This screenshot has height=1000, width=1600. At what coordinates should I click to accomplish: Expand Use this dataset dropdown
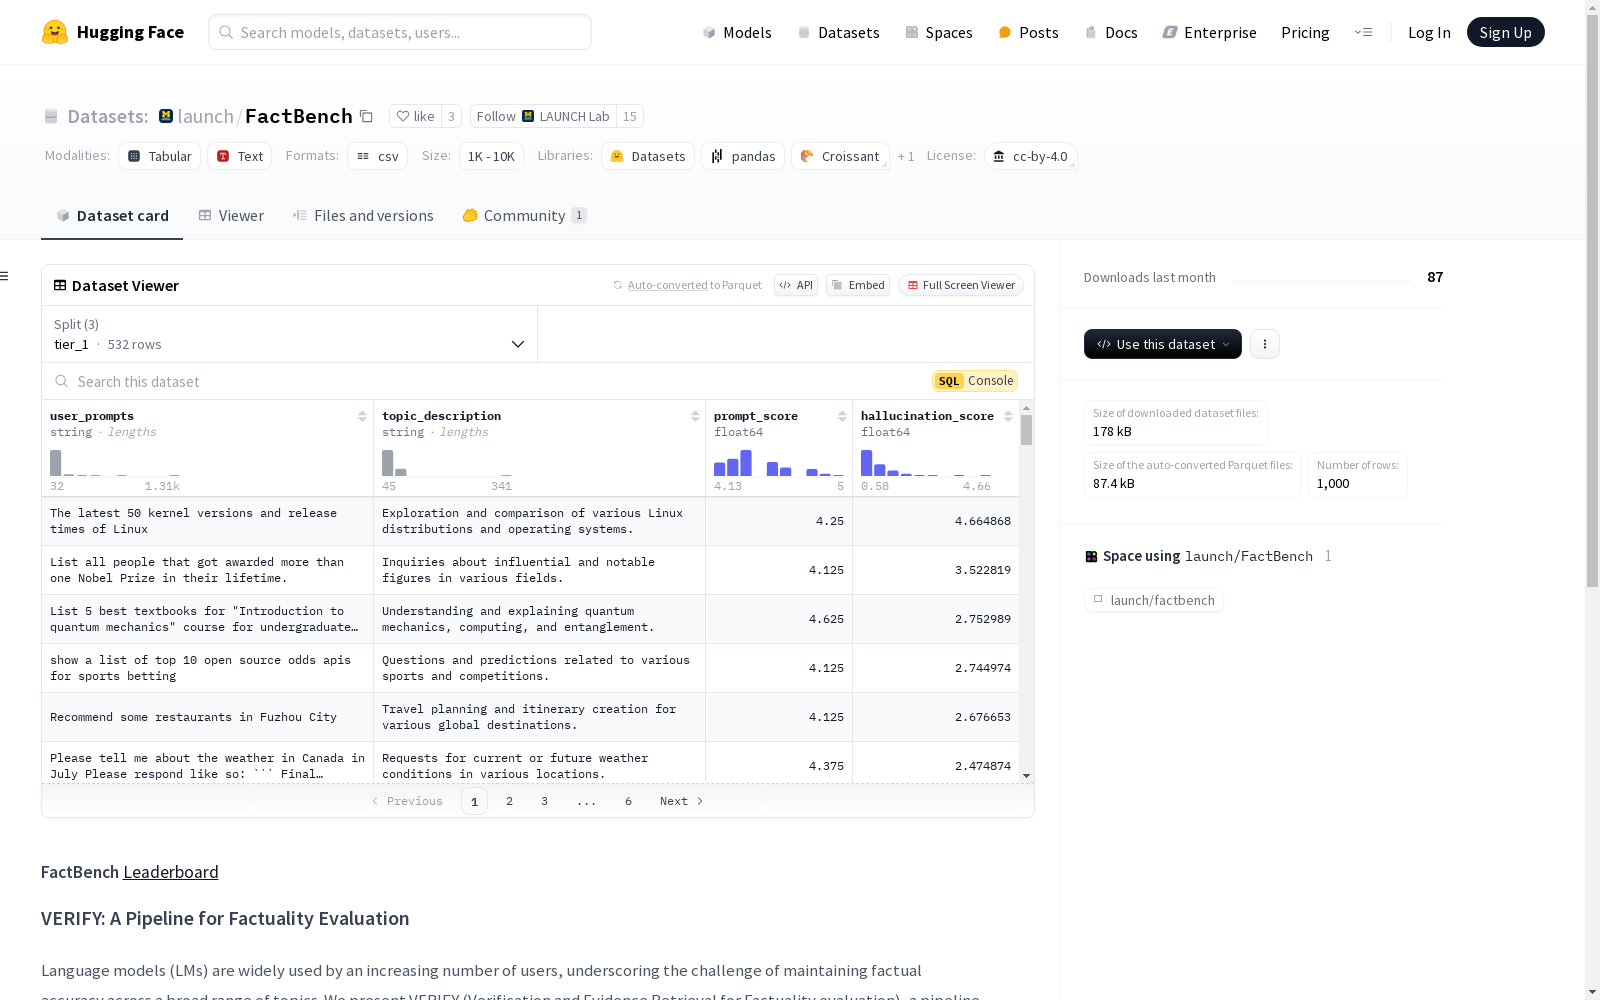click(1163, 344)
